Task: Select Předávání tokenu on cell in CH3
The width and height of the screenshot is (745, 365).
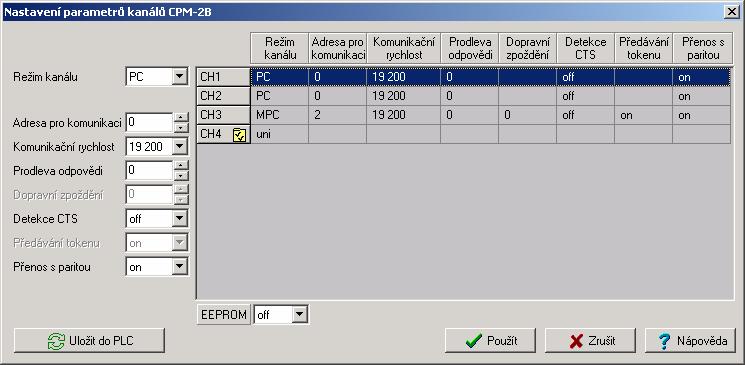Action: point(644,115)
